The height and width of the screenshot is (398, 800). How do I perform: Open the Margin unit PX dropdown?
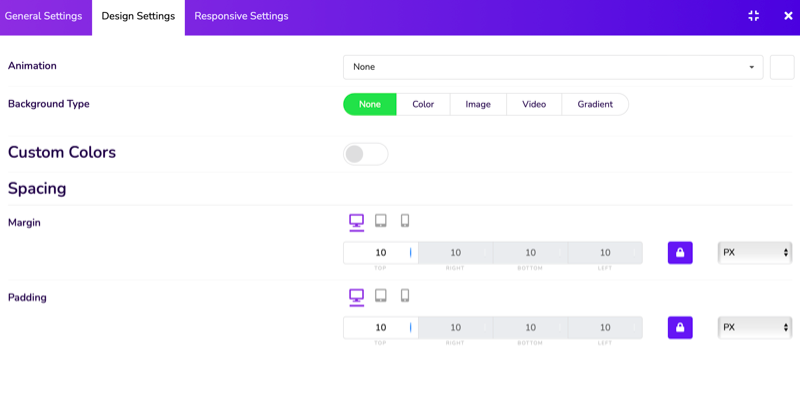point(755,253)
